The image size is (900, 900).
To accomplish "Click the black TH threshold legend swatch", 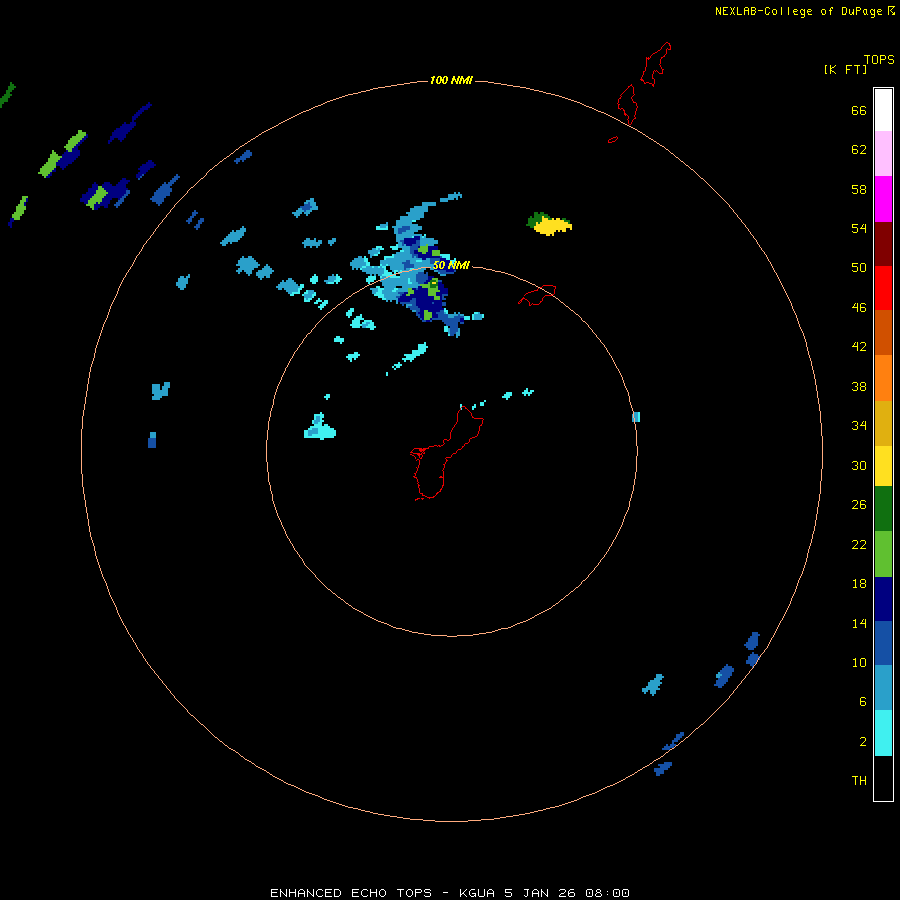I will tap(883, 778).
